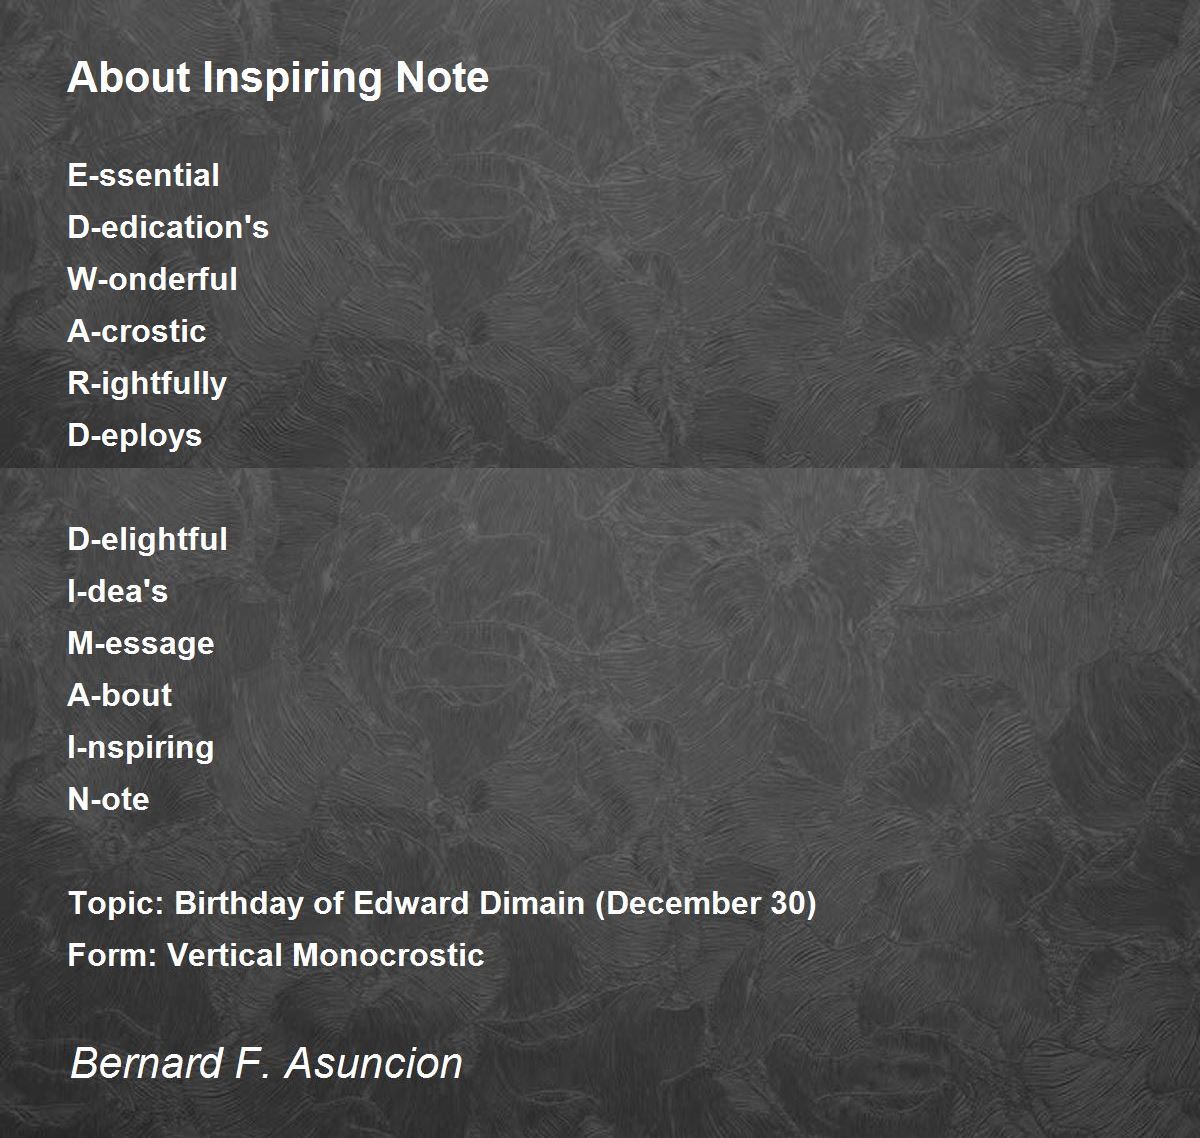Click the line E-ssential
Image resolution: width=1200 pixels, height=1138 pixels.
pyautogui.click(x=143, y=175)
